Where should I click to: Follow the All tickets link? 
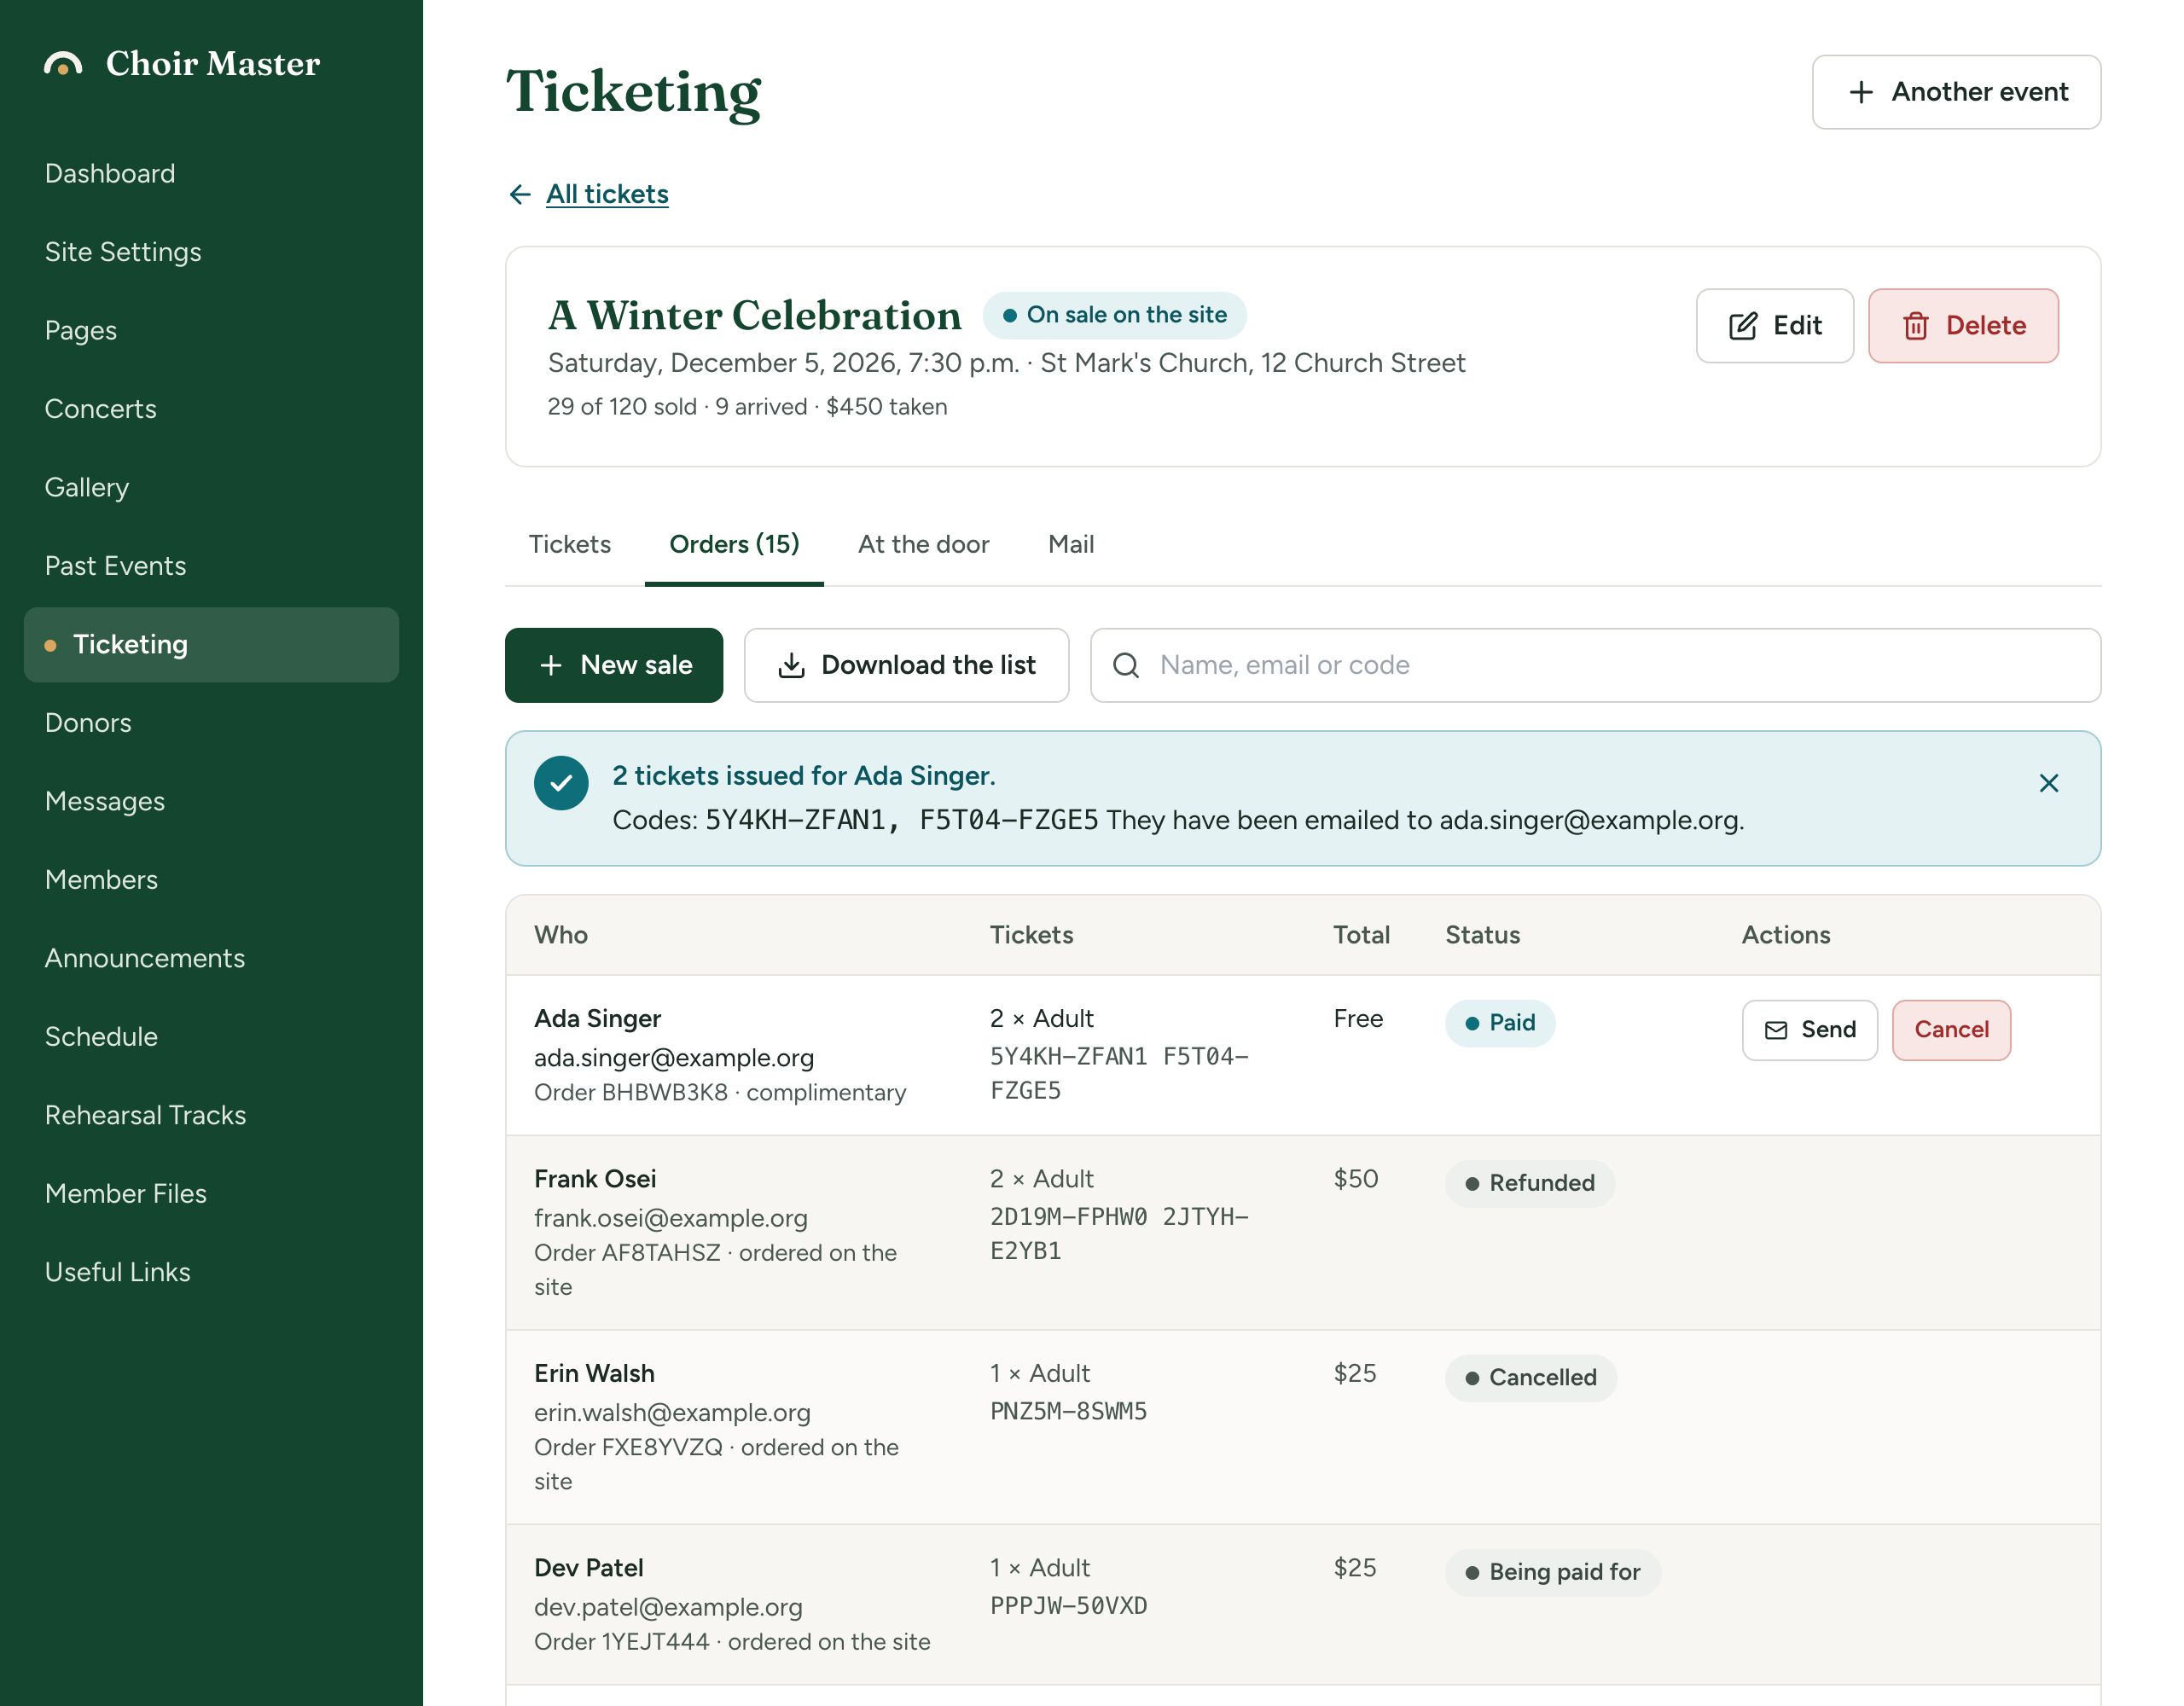[607, 194]
